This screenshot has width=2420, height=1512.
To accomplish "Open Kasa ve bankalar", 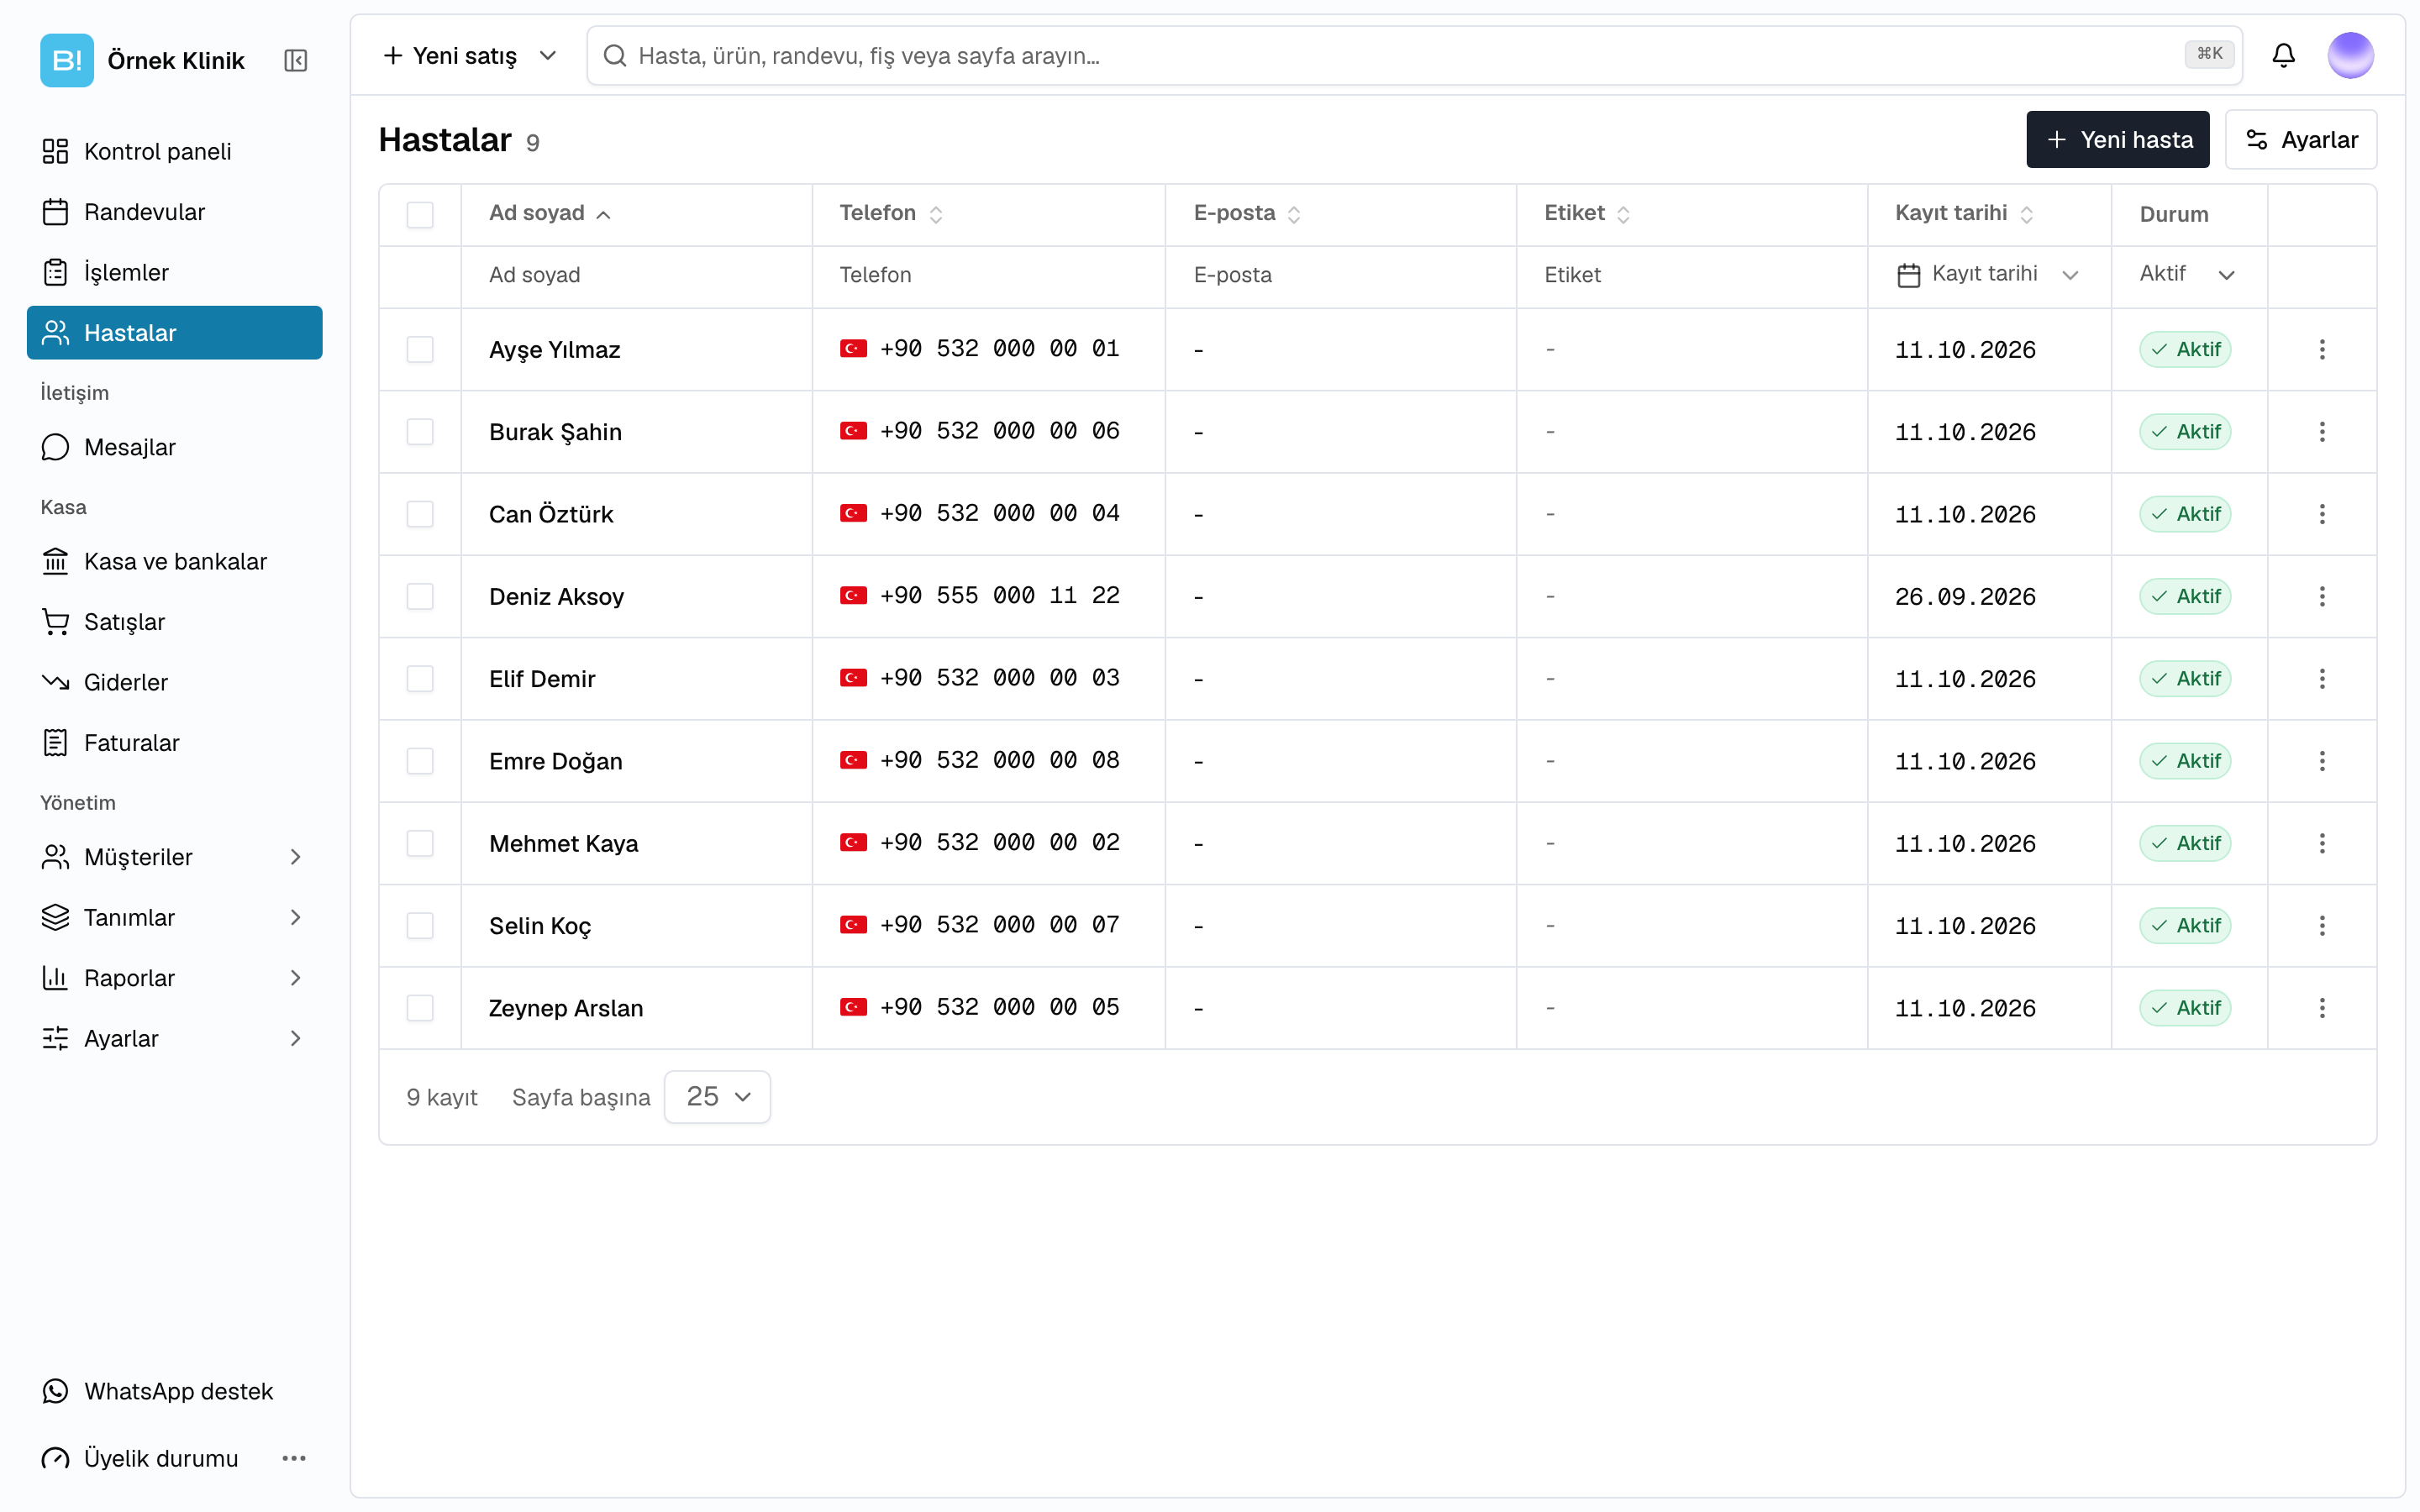I will point(174,561).
